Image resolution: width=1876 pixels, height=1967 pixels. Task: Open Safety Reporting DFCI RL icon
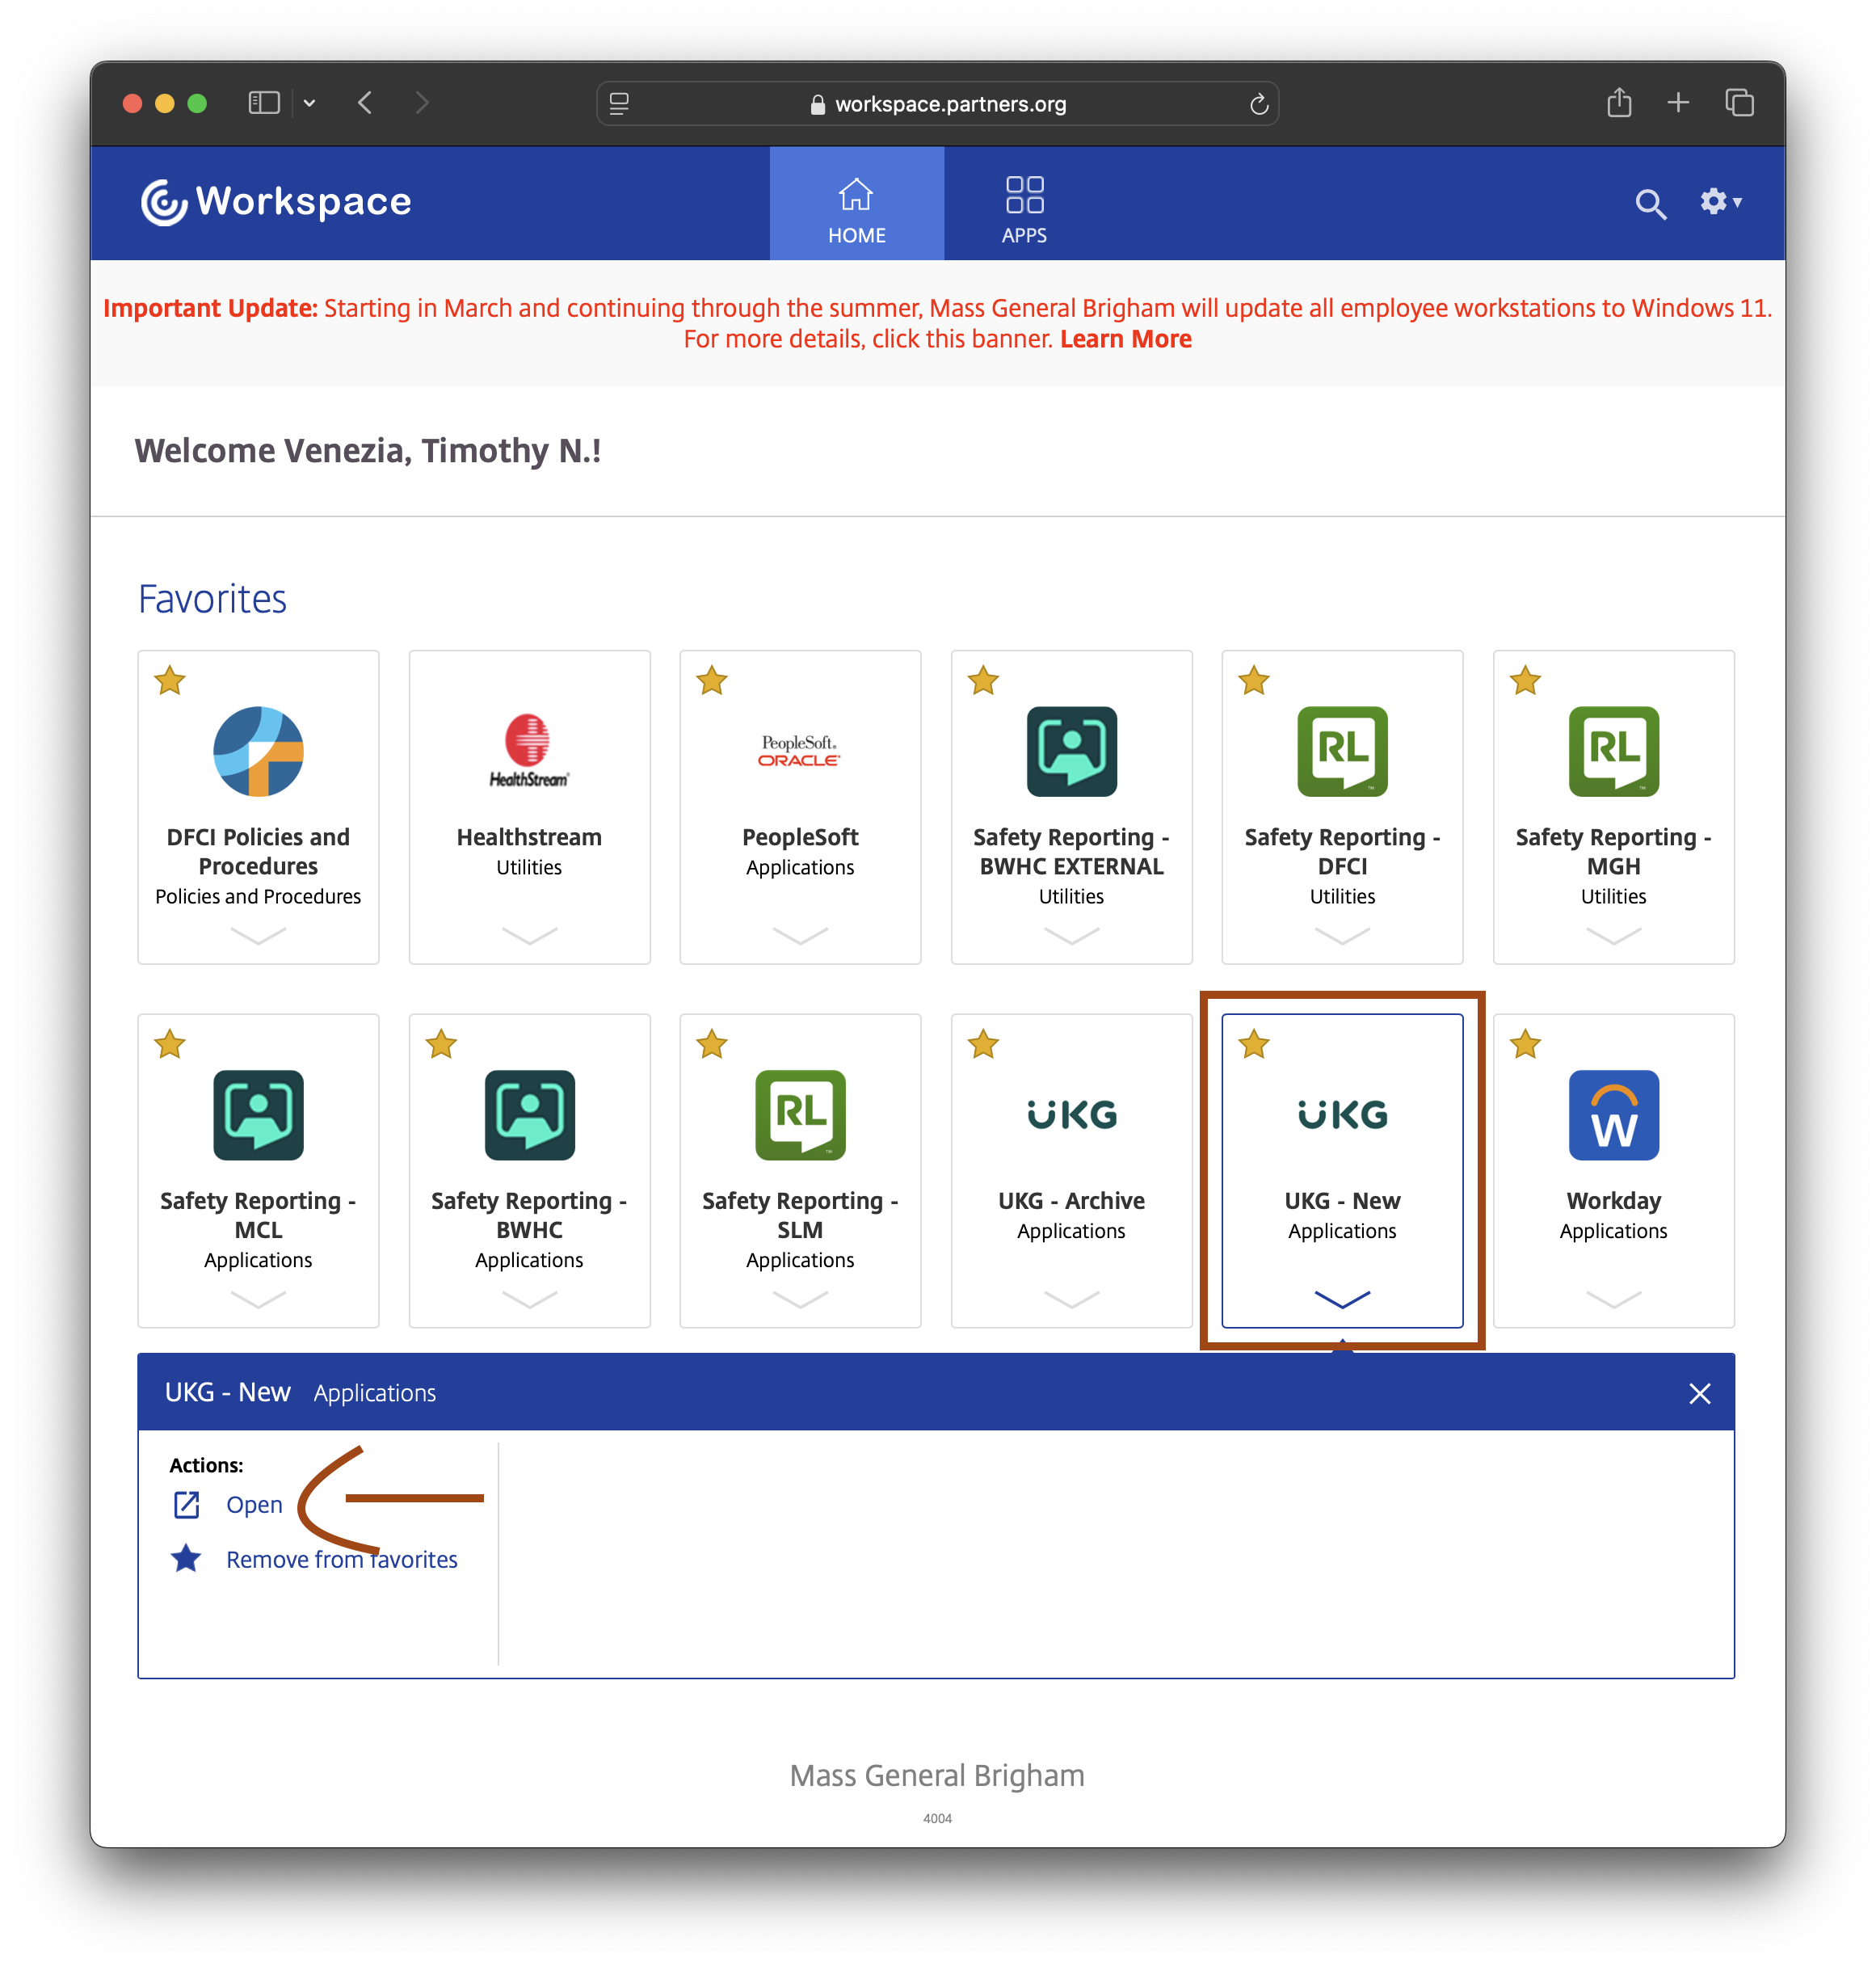point(1342,751)
